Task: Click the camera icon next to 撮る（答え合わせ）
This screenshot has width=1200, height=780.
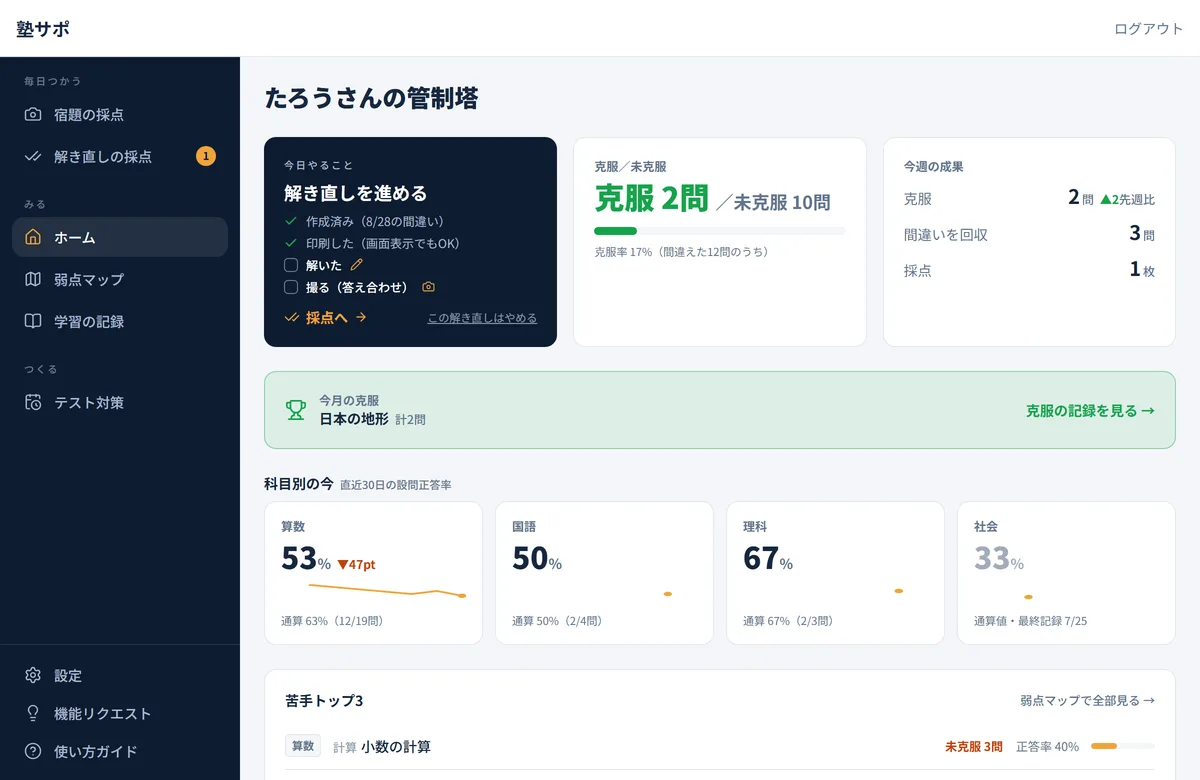Action: point(428,287)
